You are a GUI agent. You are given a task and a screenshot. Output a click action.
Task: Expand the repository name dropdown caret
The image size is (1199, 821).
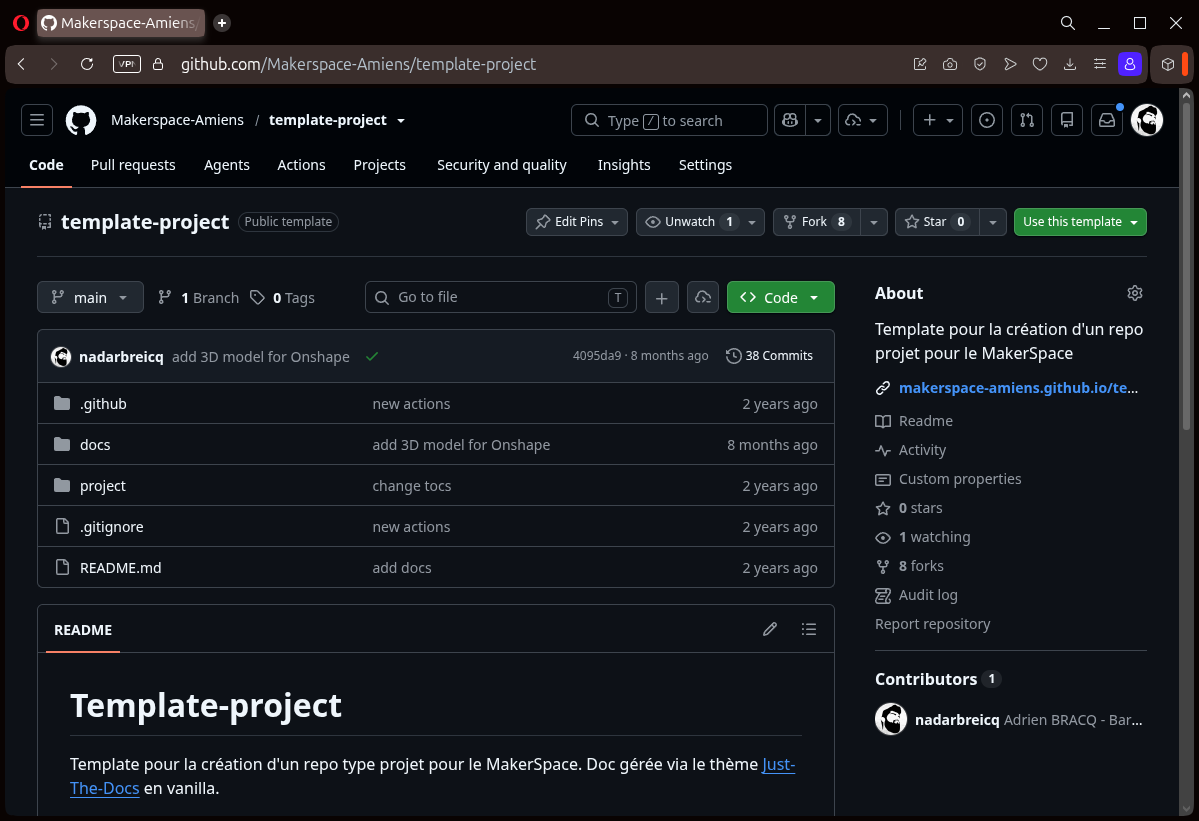click(401, 121)
